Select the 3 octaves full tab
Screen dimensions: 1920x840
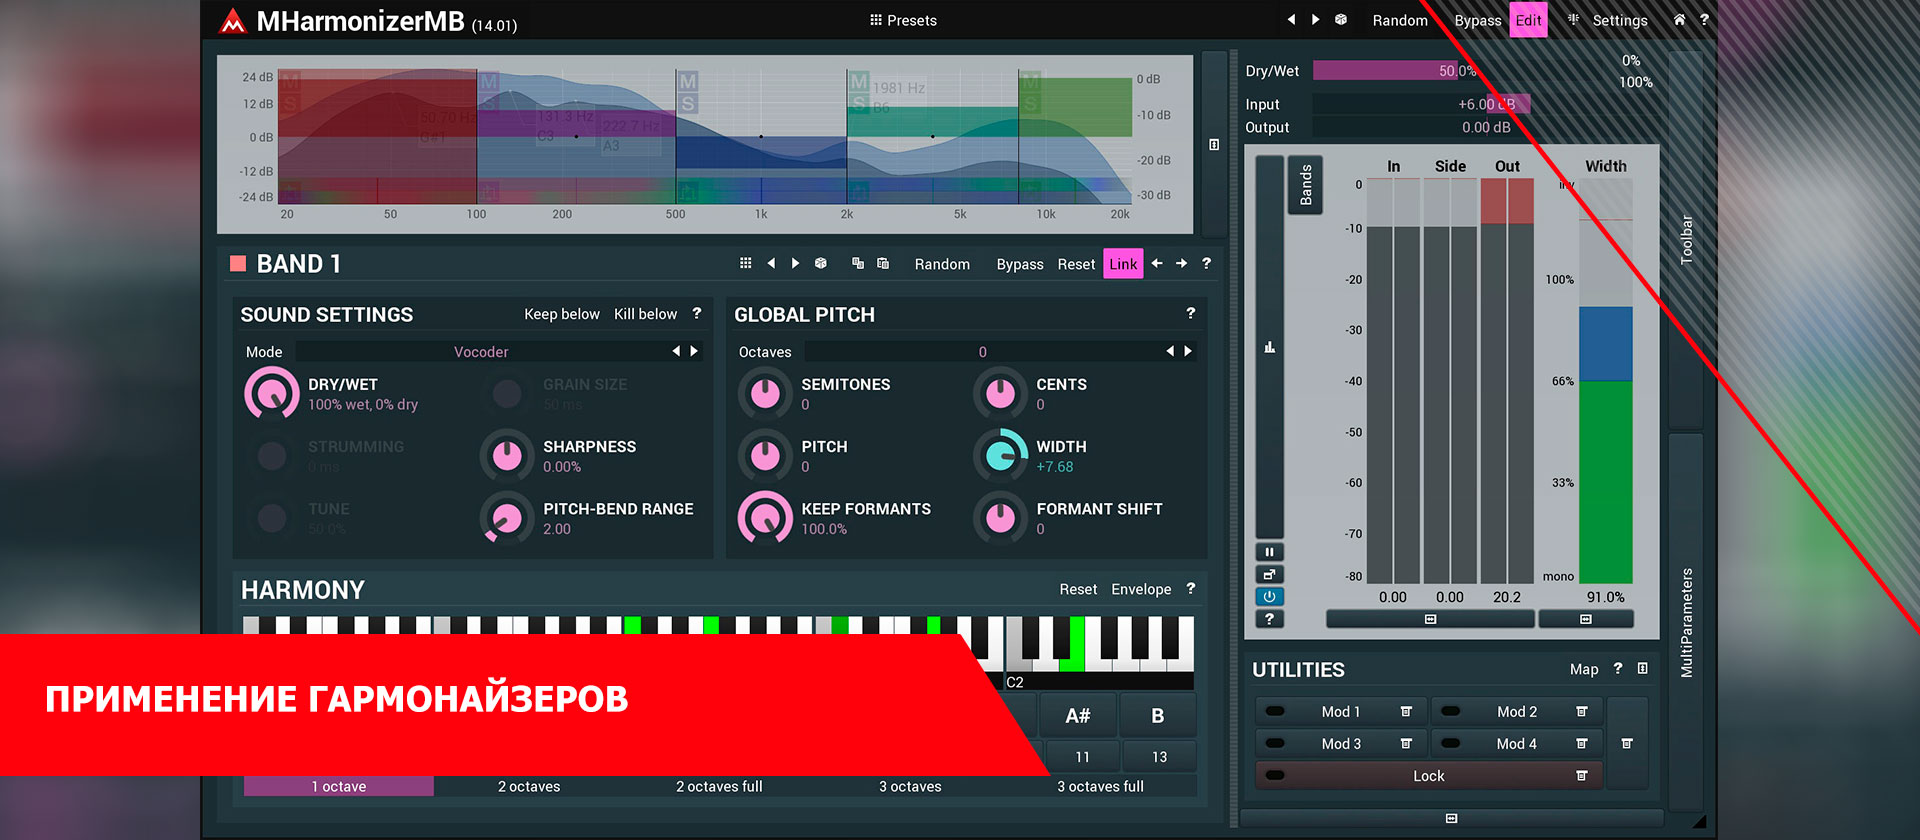tap(1100, 787)
